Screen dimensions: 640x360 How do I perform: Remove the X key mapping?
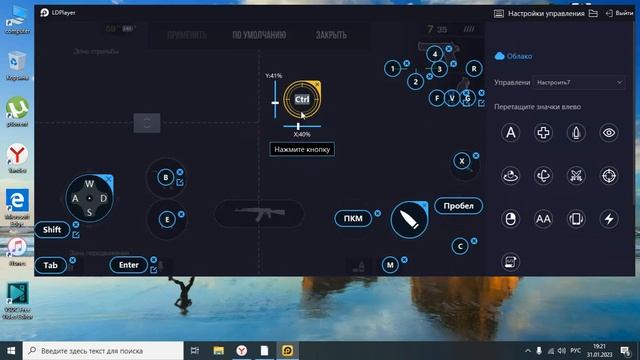476,156
